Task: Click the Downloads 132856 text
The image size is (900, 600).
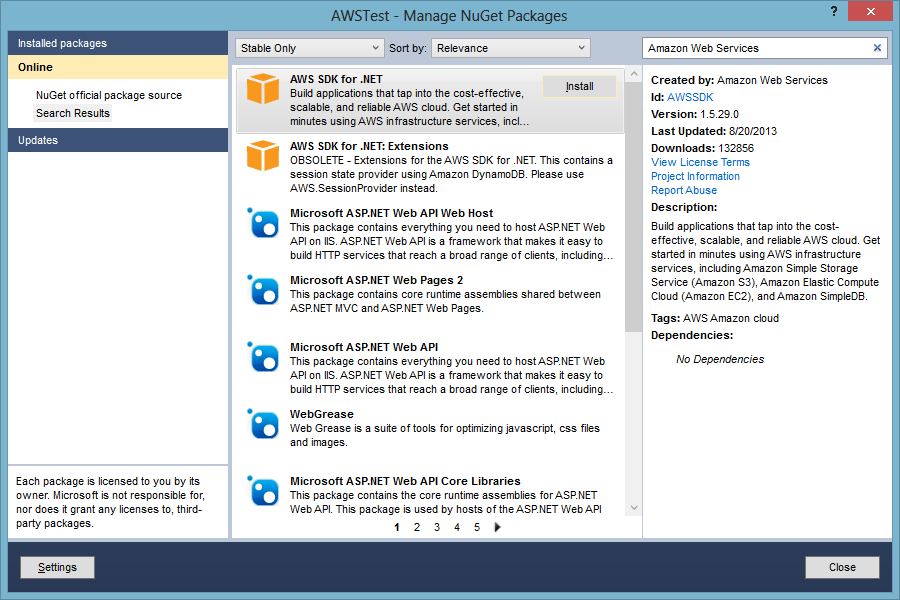Action: pos(702,148)
